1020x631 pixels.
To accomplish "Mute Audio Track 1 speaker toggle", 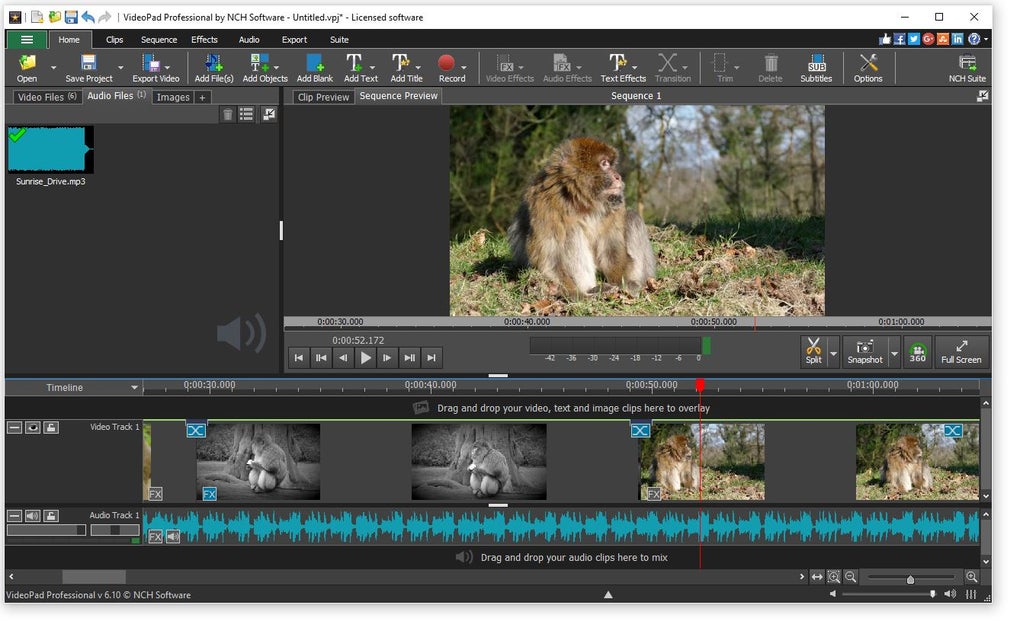I will point(33,516).
